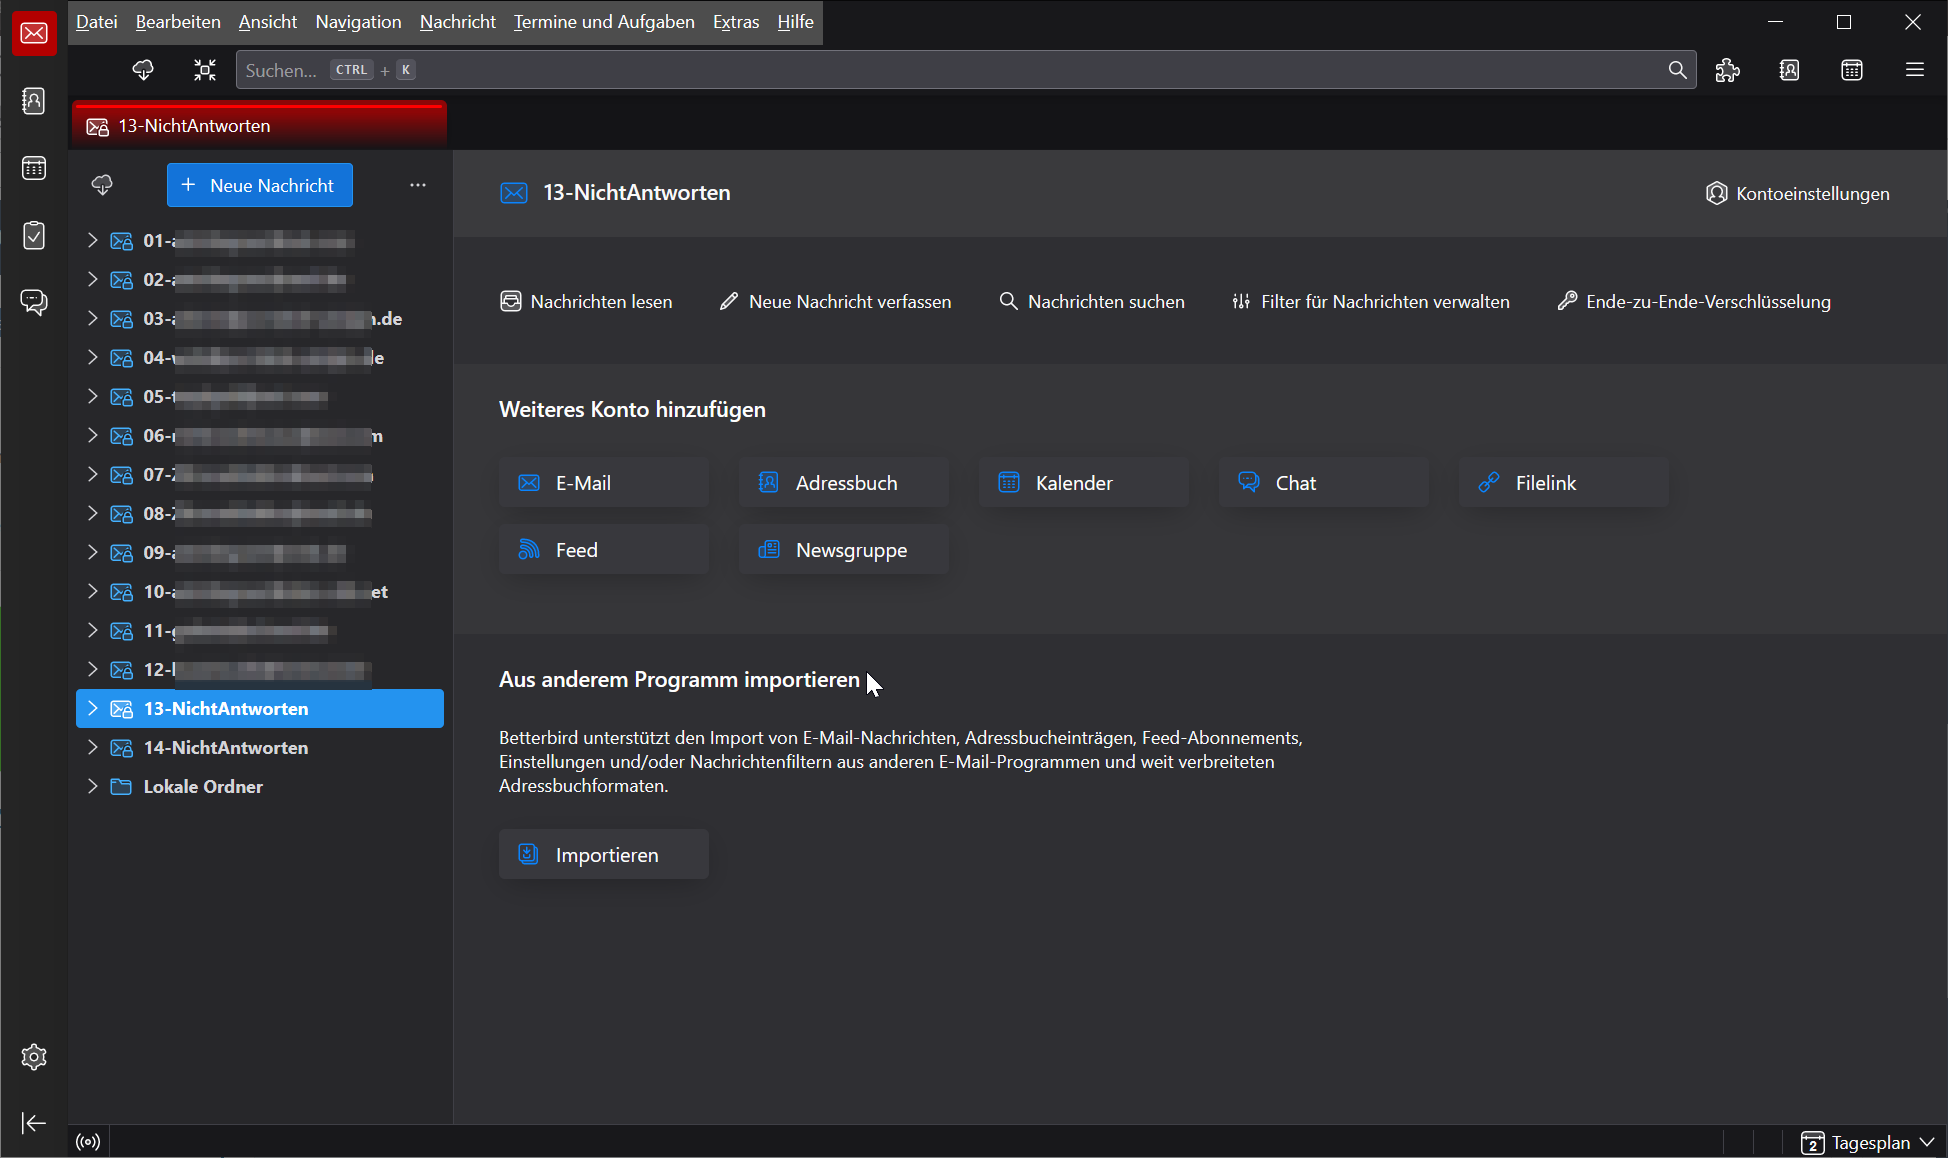Viewport: 1948px width, 1158px height.
Task: Click the online status indicator icon
Action: click(x=88, y=1142)
